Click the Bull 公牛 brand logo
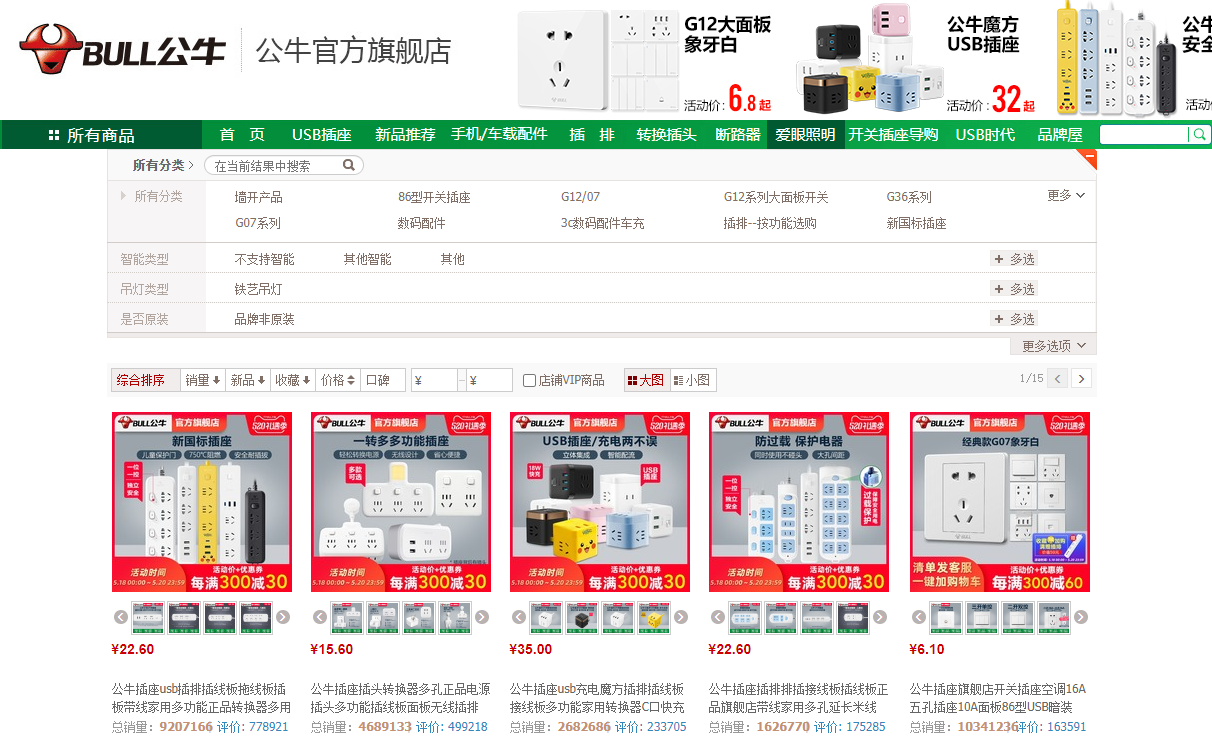The width and height of the screenshot is (1212, 742). [122, 50]
